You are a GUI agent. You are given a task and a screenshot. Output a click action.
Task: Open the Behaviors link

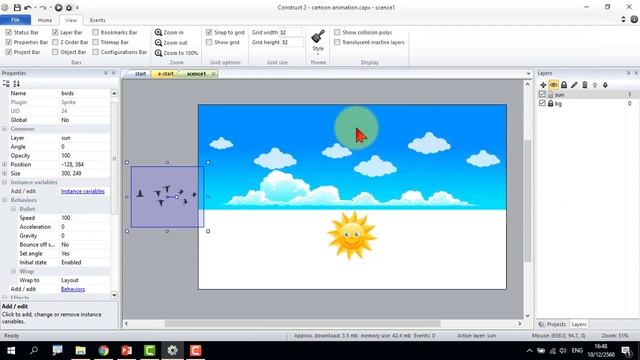coord(73,289)
